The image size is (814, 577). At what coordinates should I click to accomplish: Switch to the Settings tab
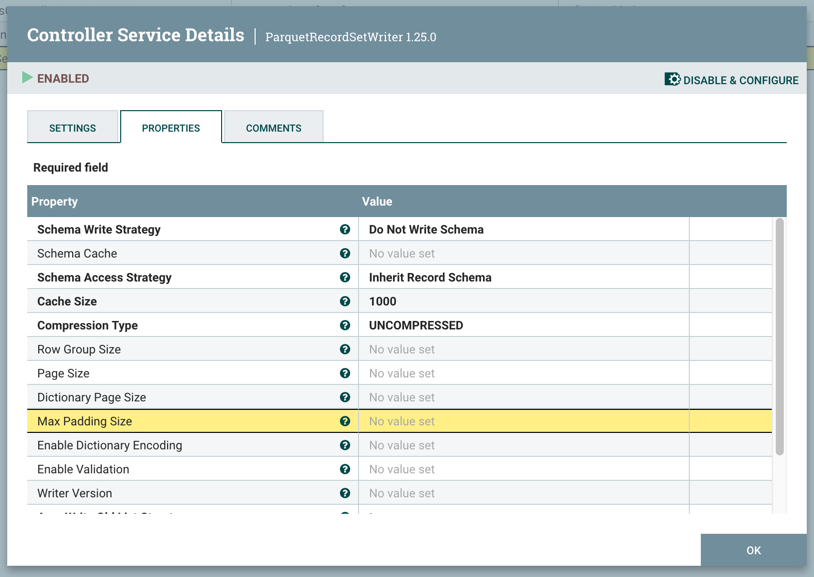tap(73, 128)
